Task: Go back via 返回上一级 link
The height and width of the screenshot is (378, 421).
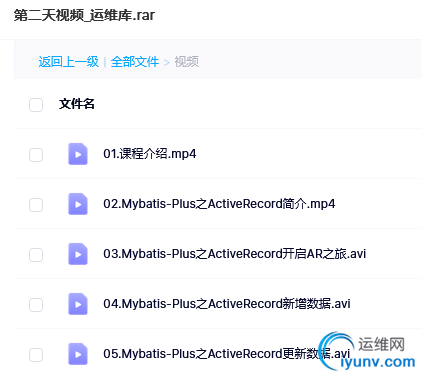Action: (69, 62)
